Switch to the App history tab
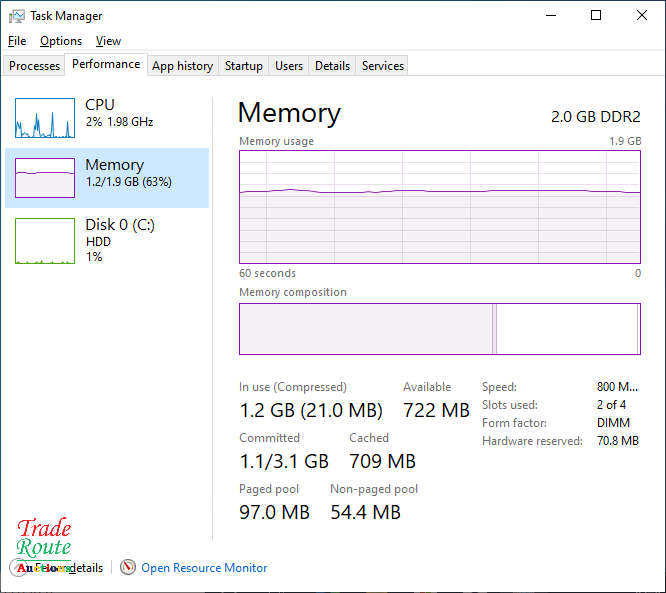Screen dimensions: 666x593 pyautogui.click(x=182, y=66)
